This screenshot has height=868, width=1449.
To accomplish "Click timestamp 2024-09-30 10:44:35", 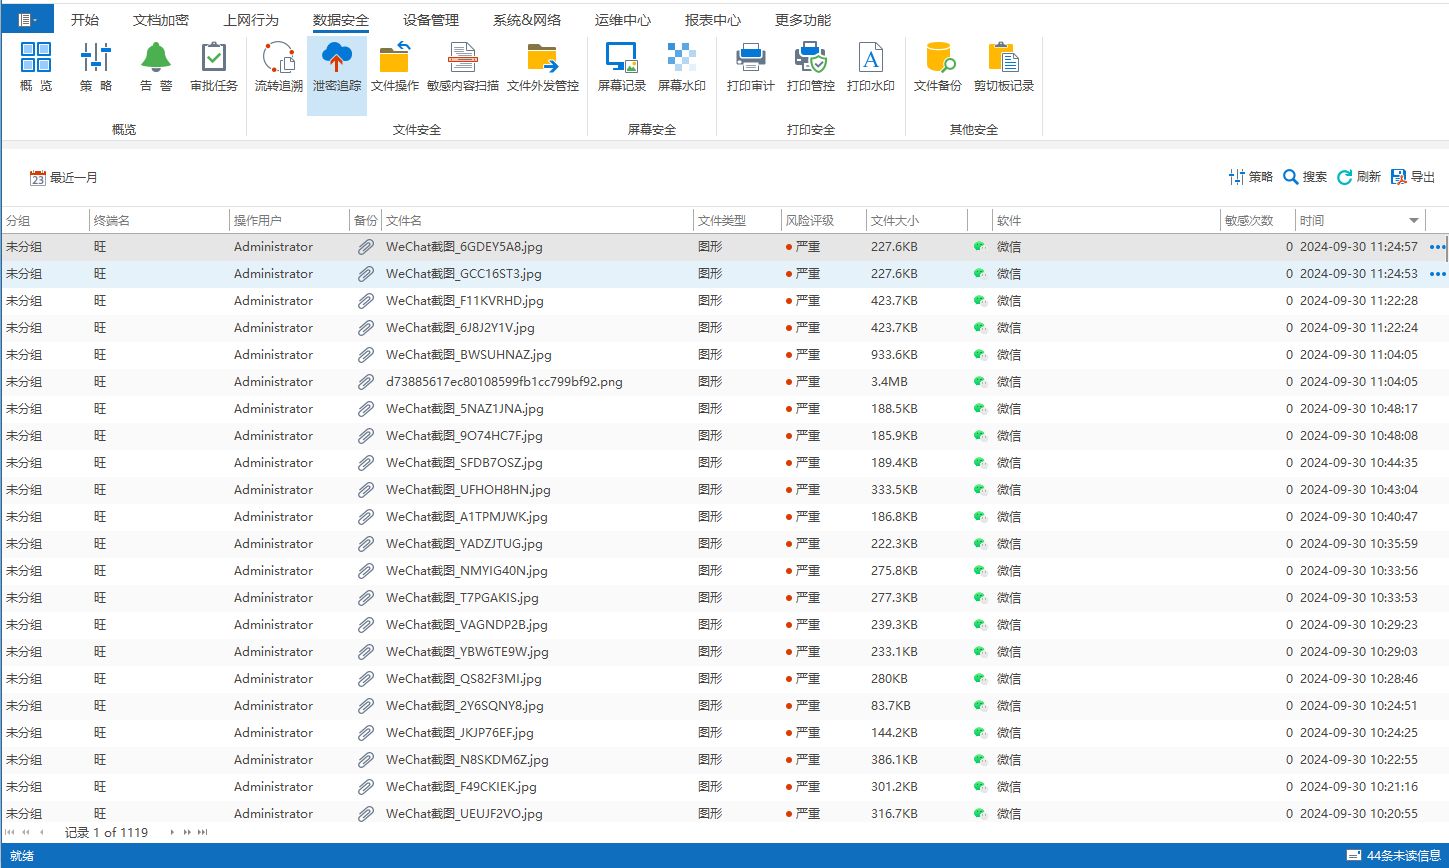I will pyautogui.click(x=1358, y=463).
